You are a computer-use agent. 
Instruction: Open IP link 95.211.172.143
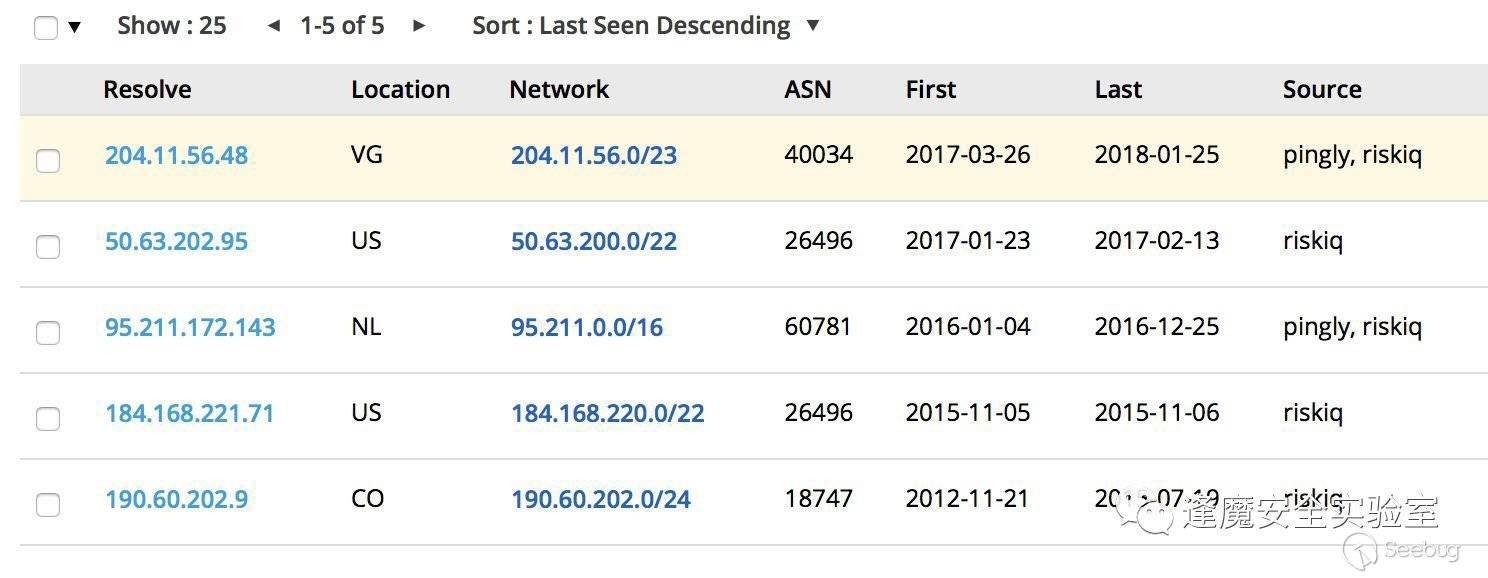tap(190, 328)
